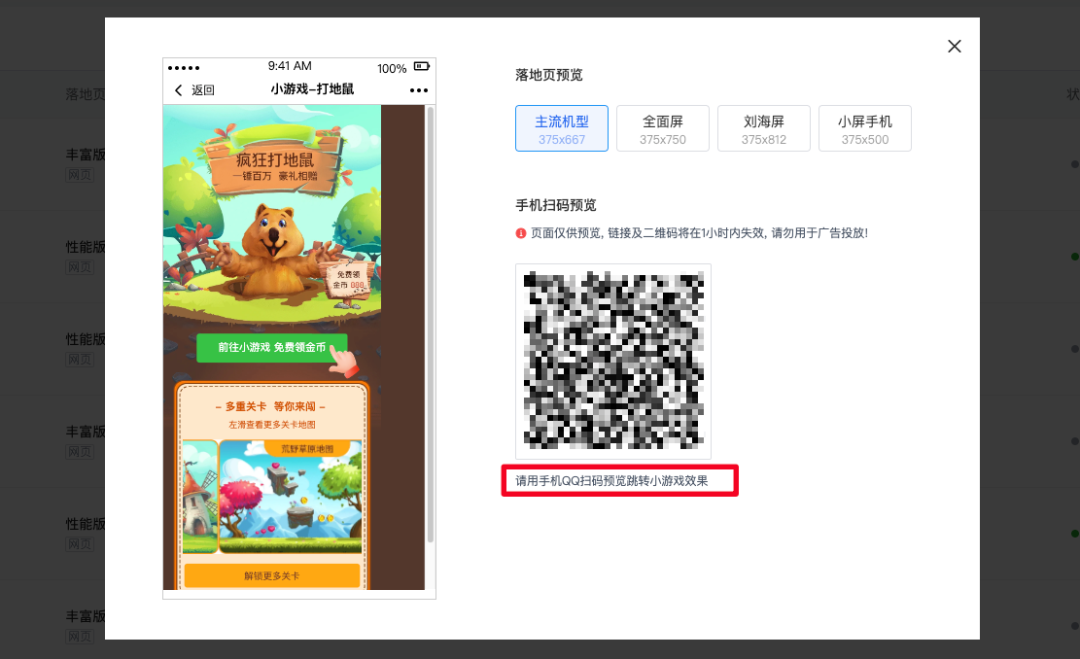This screenshot has width=1080, height=659.
Task: Click the phone preview vertical scrollbar
Action: [x=430, y=324]
